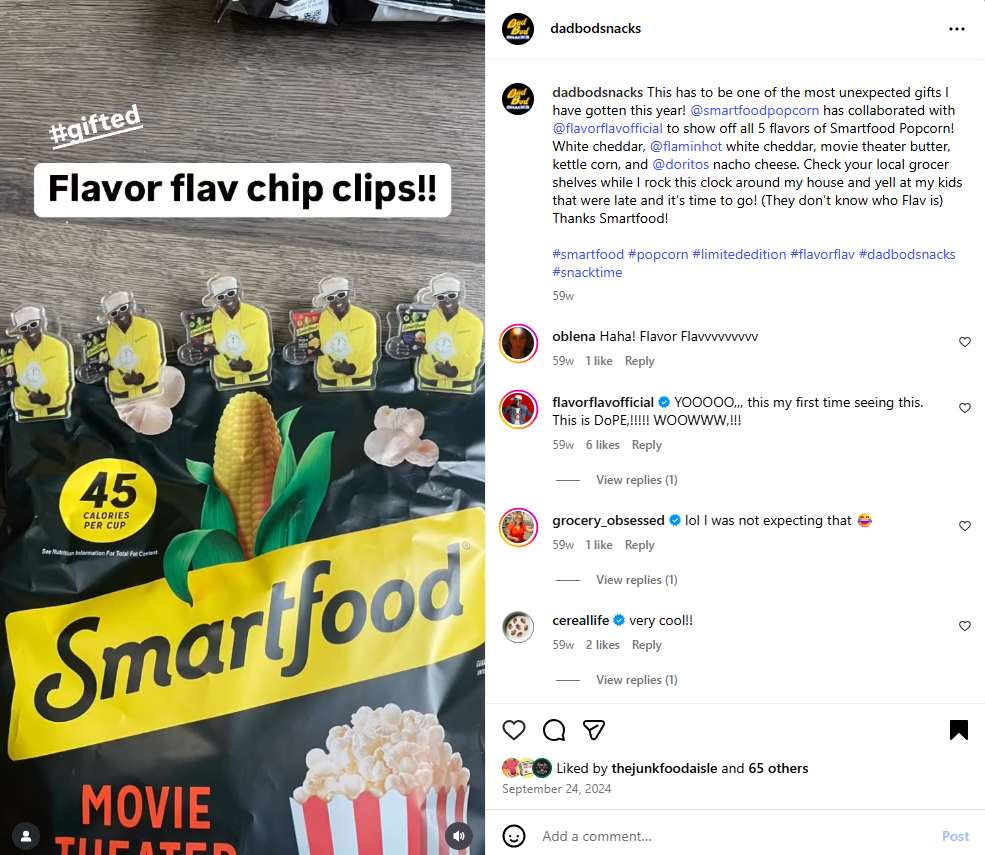Screen dimensions: 985x855
Task: Expand replies under cereallife's comment
Action: coord(636,680)
